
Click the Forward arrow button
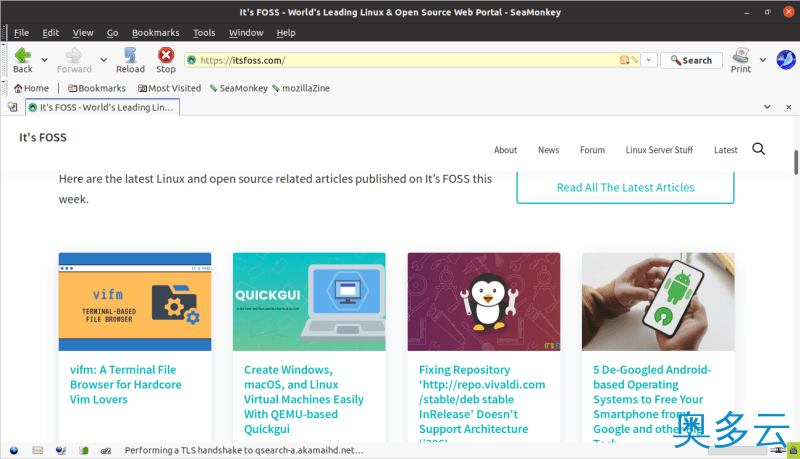click(x=74, y=60)
